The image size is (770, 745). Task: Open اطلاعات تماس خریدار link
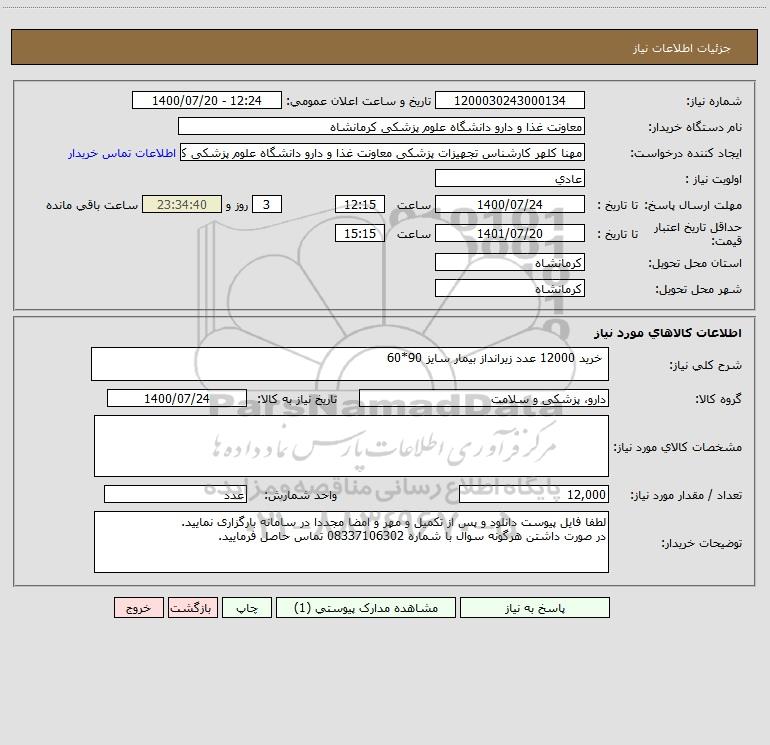(122, 153)
